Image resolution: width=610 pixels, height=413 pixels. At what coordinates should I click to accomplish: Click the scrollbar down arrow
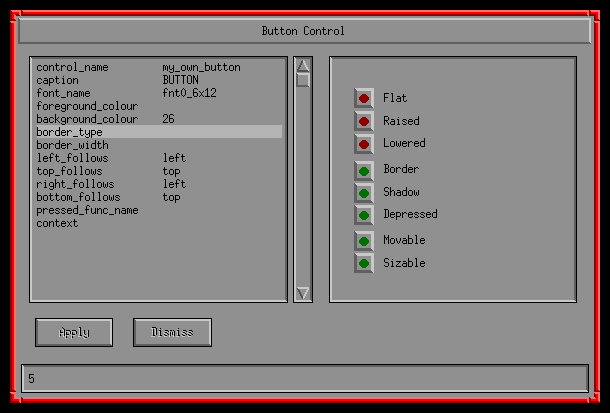[x=303, y=293]
